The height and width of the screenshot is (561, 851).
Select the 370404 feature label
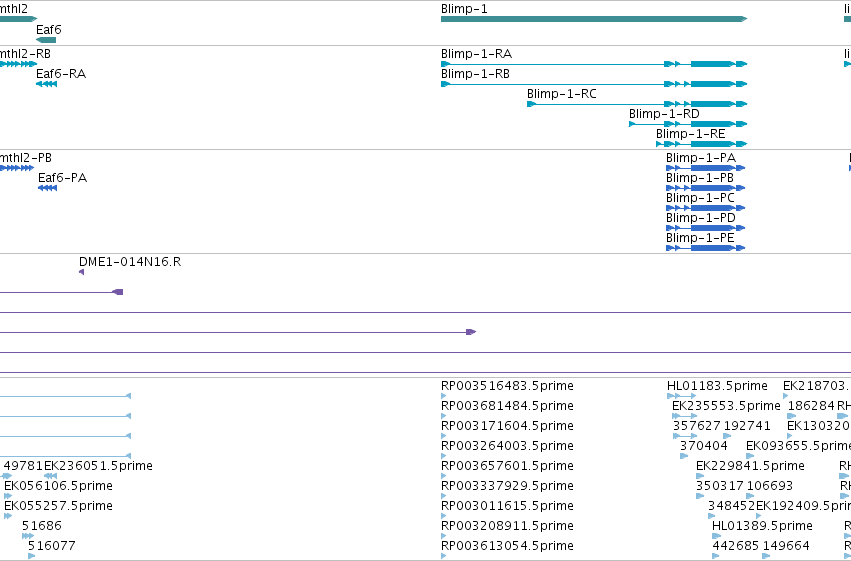pyautogui.click(x=703, y=446)
